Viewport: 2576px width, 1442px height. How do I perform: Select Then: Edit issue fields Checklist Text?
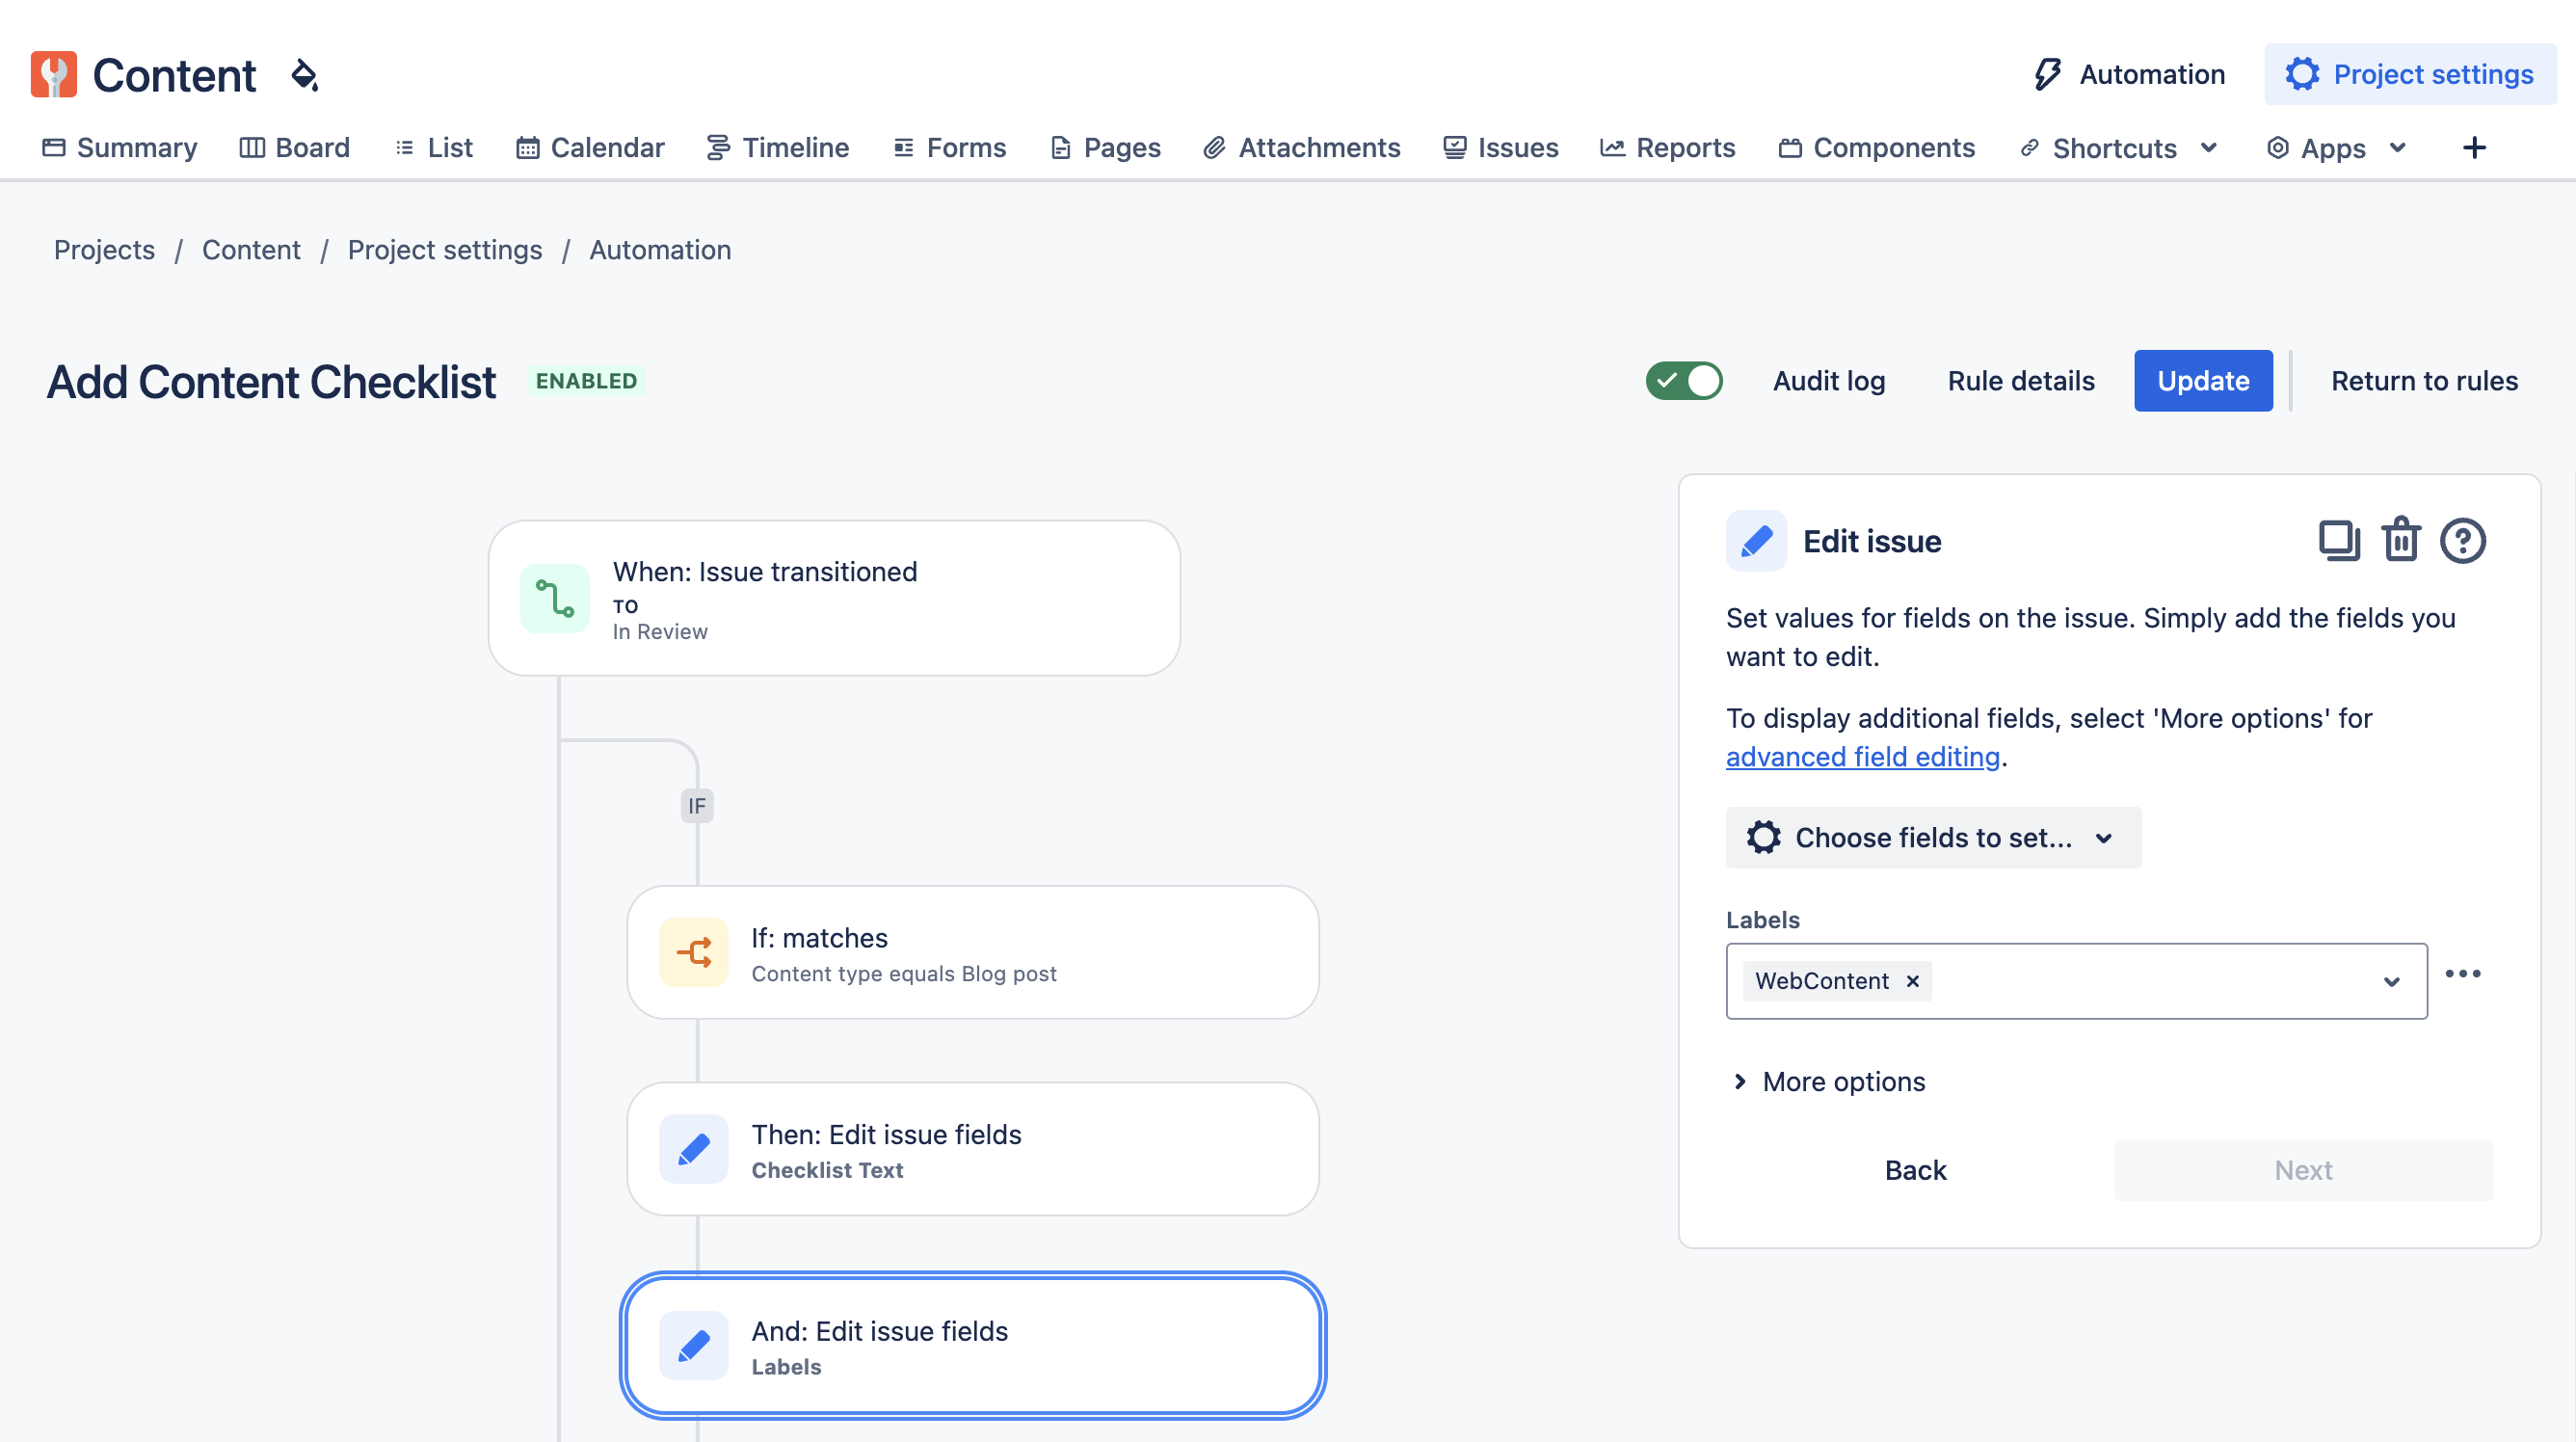coord(972,1150)
